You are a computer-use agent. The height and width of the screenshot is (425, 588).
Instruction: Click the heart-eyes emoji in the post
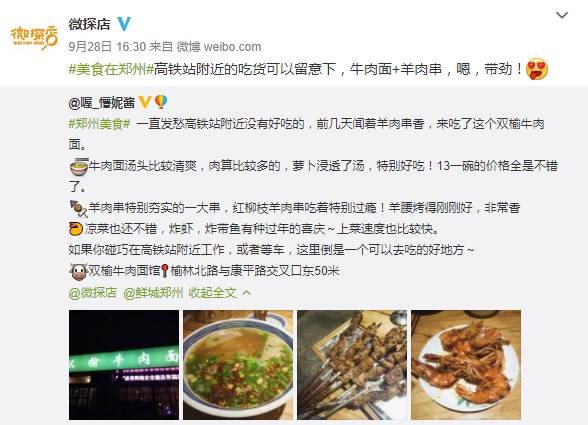[537, 69]
